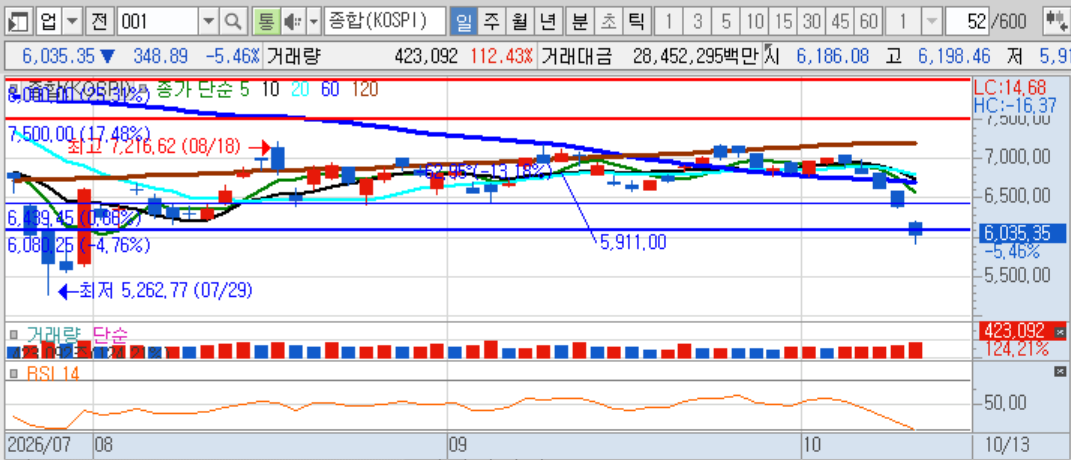
Task: Close the RSI pane with its x
Action: pyautogui.click(x=1059, y=371)
